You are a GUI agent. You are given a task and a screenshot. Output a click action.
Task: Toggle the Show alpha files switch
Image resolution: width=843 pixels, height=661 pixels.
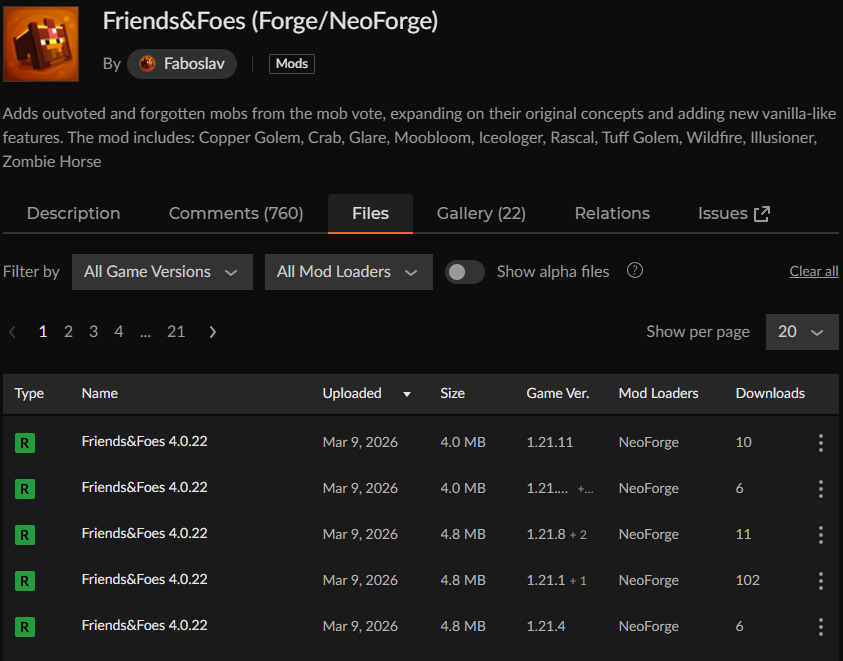[x=465, y=272]
